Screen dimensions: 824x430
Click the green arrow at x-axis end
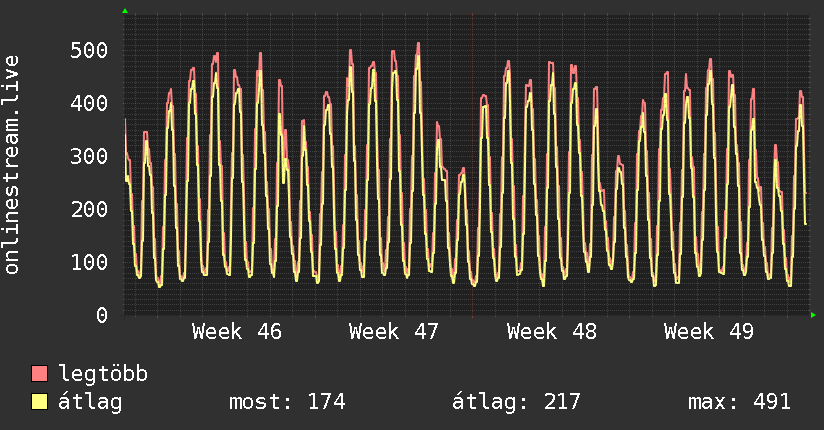tap(813, 315)
